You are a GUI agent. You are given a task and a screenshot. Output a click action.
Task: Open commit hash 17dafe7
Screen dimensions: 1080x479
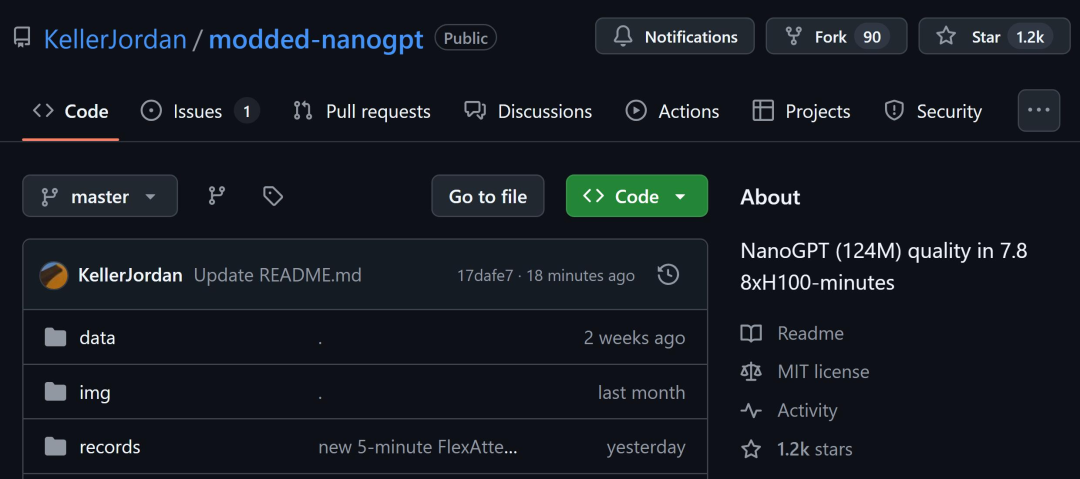tap(485, 276)
